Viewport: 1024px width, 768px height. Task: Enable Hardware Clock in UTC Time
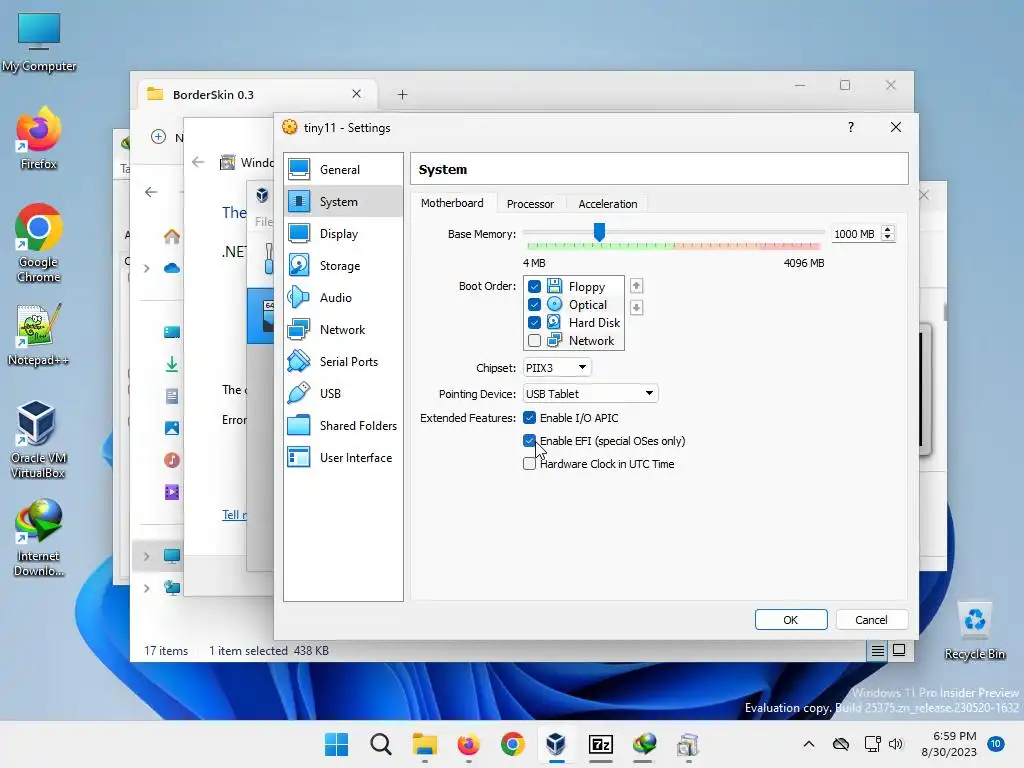coord(530,464)
